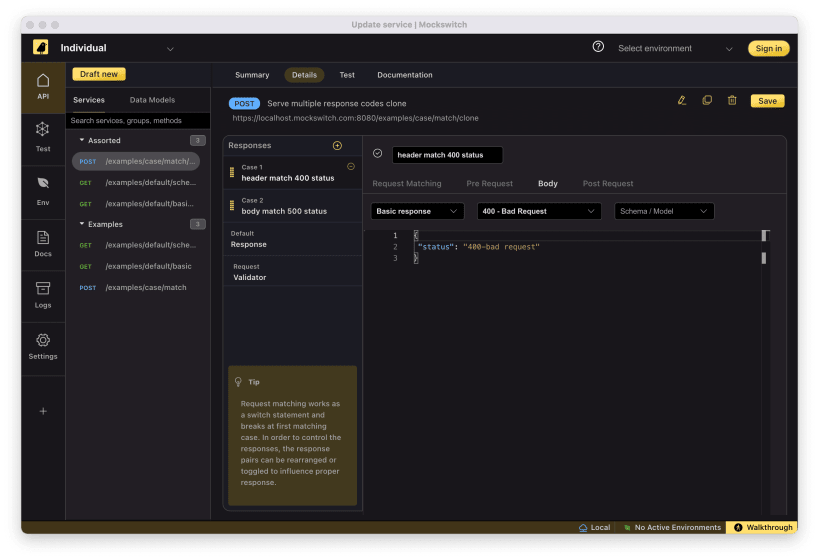Click the plus icon in left sidebar

(x=43, y=411)
